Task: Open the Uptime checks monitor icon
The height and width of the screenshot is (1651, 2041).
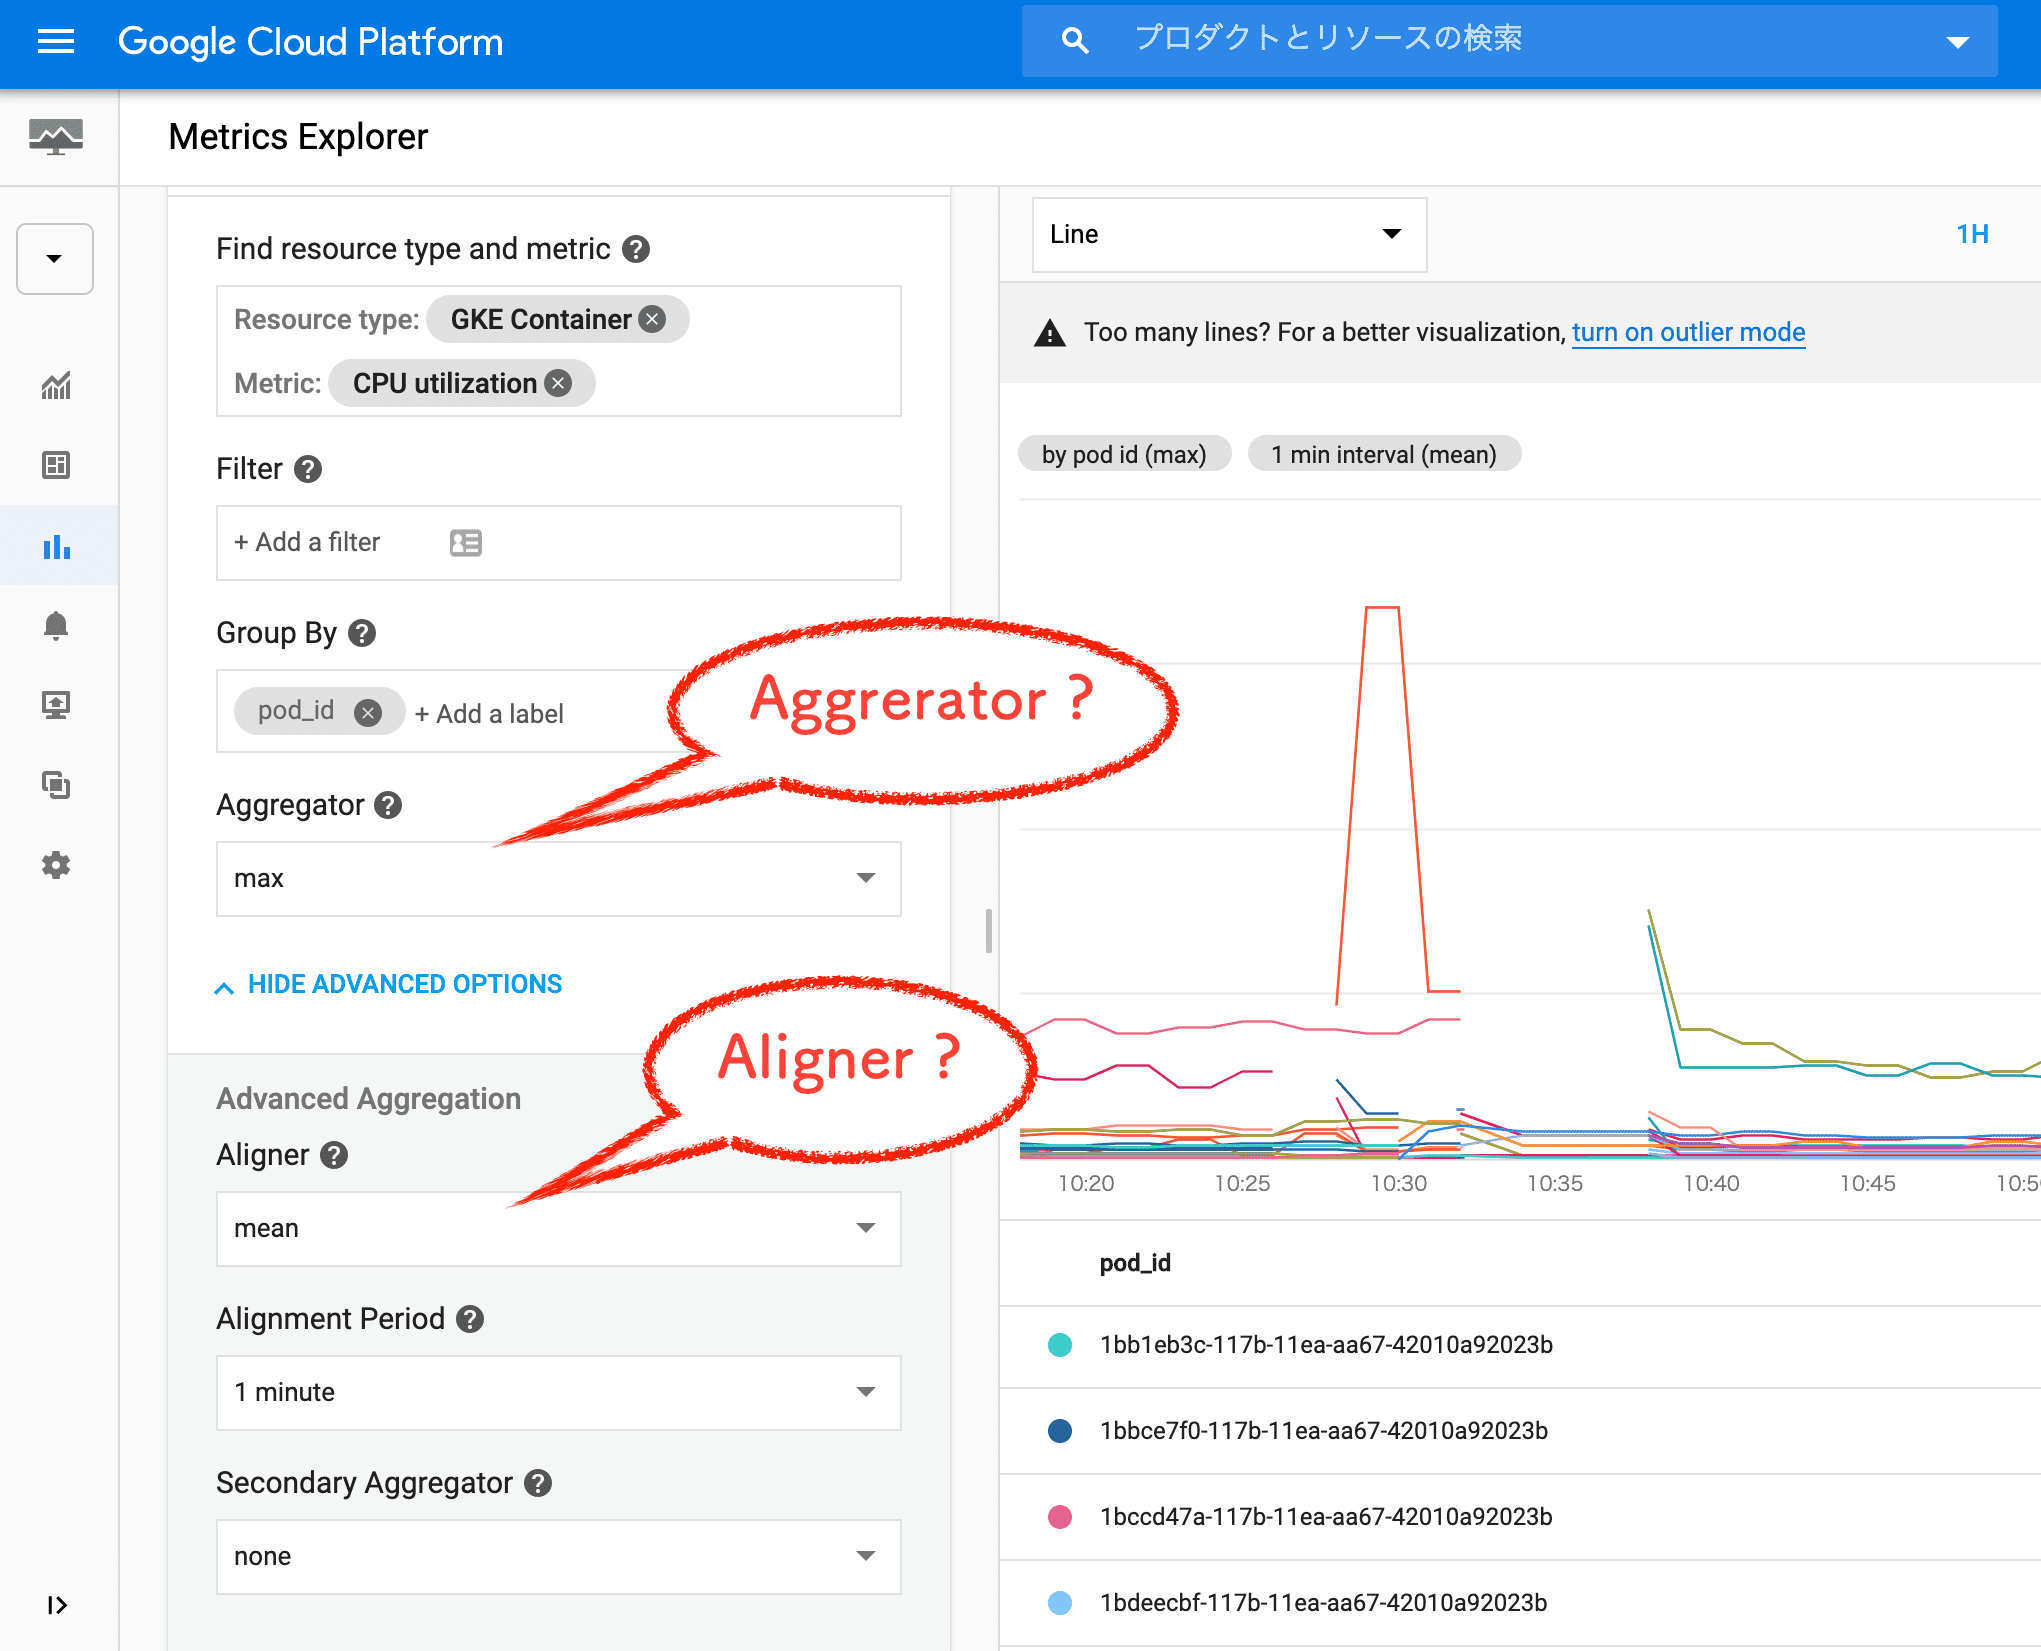Action: tap(56, 705)
